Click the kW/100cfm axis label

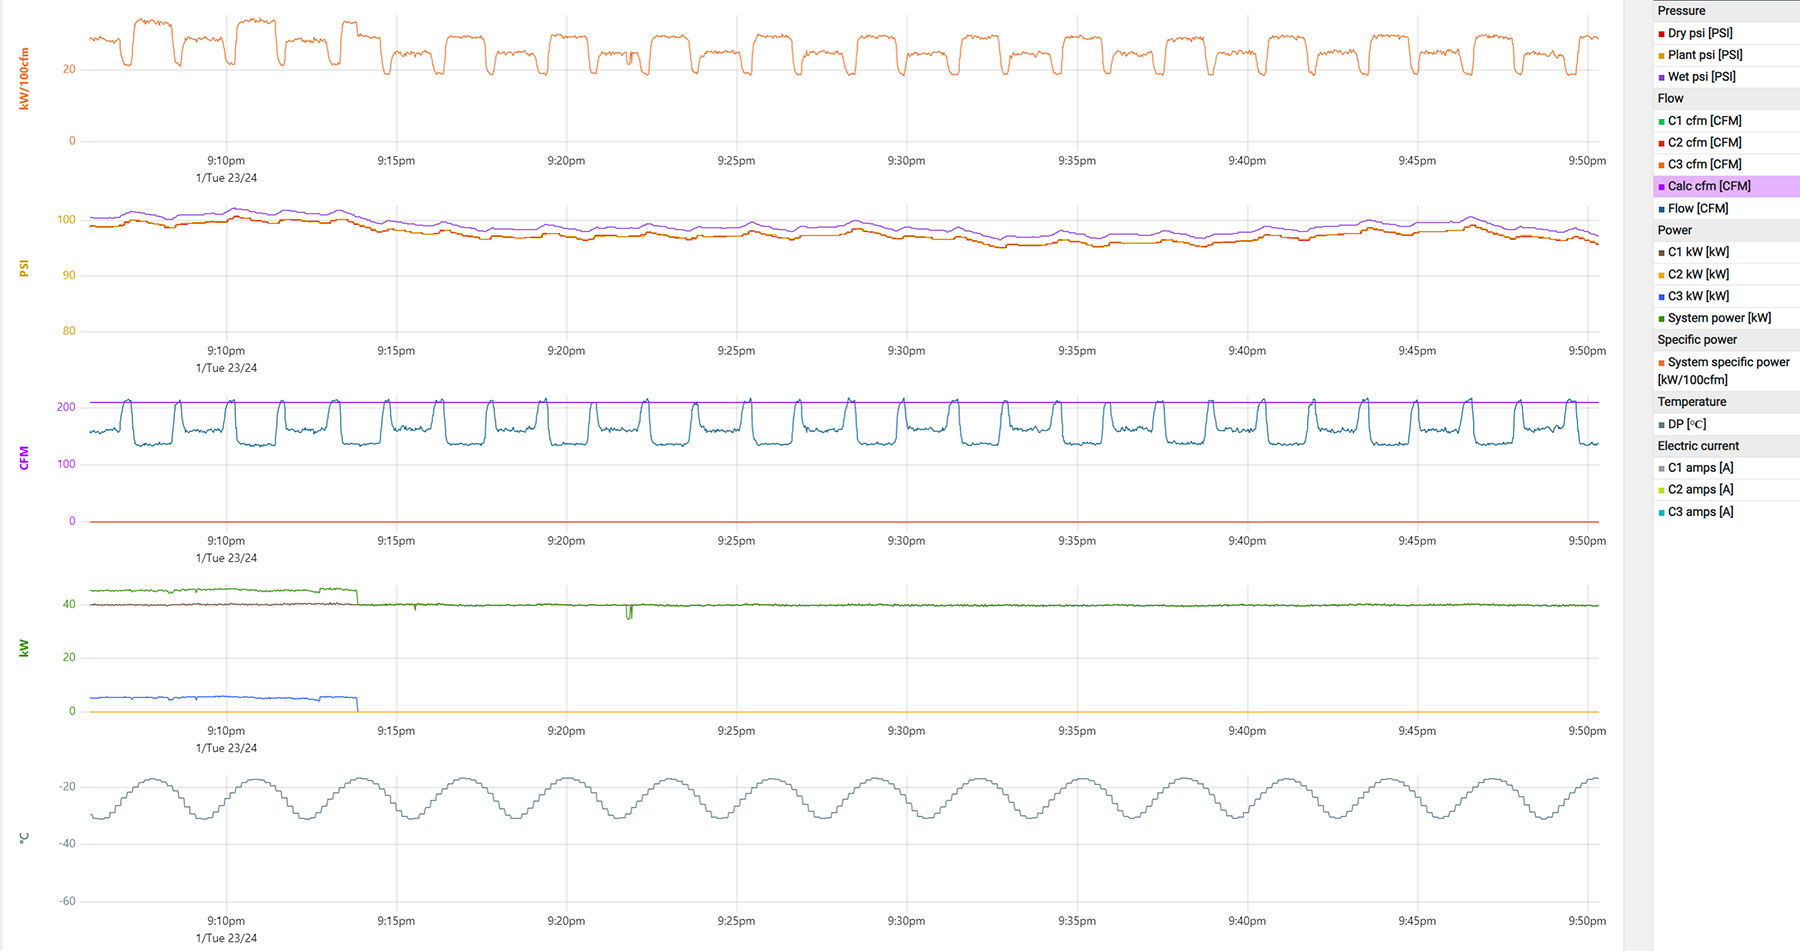point(24,78)
